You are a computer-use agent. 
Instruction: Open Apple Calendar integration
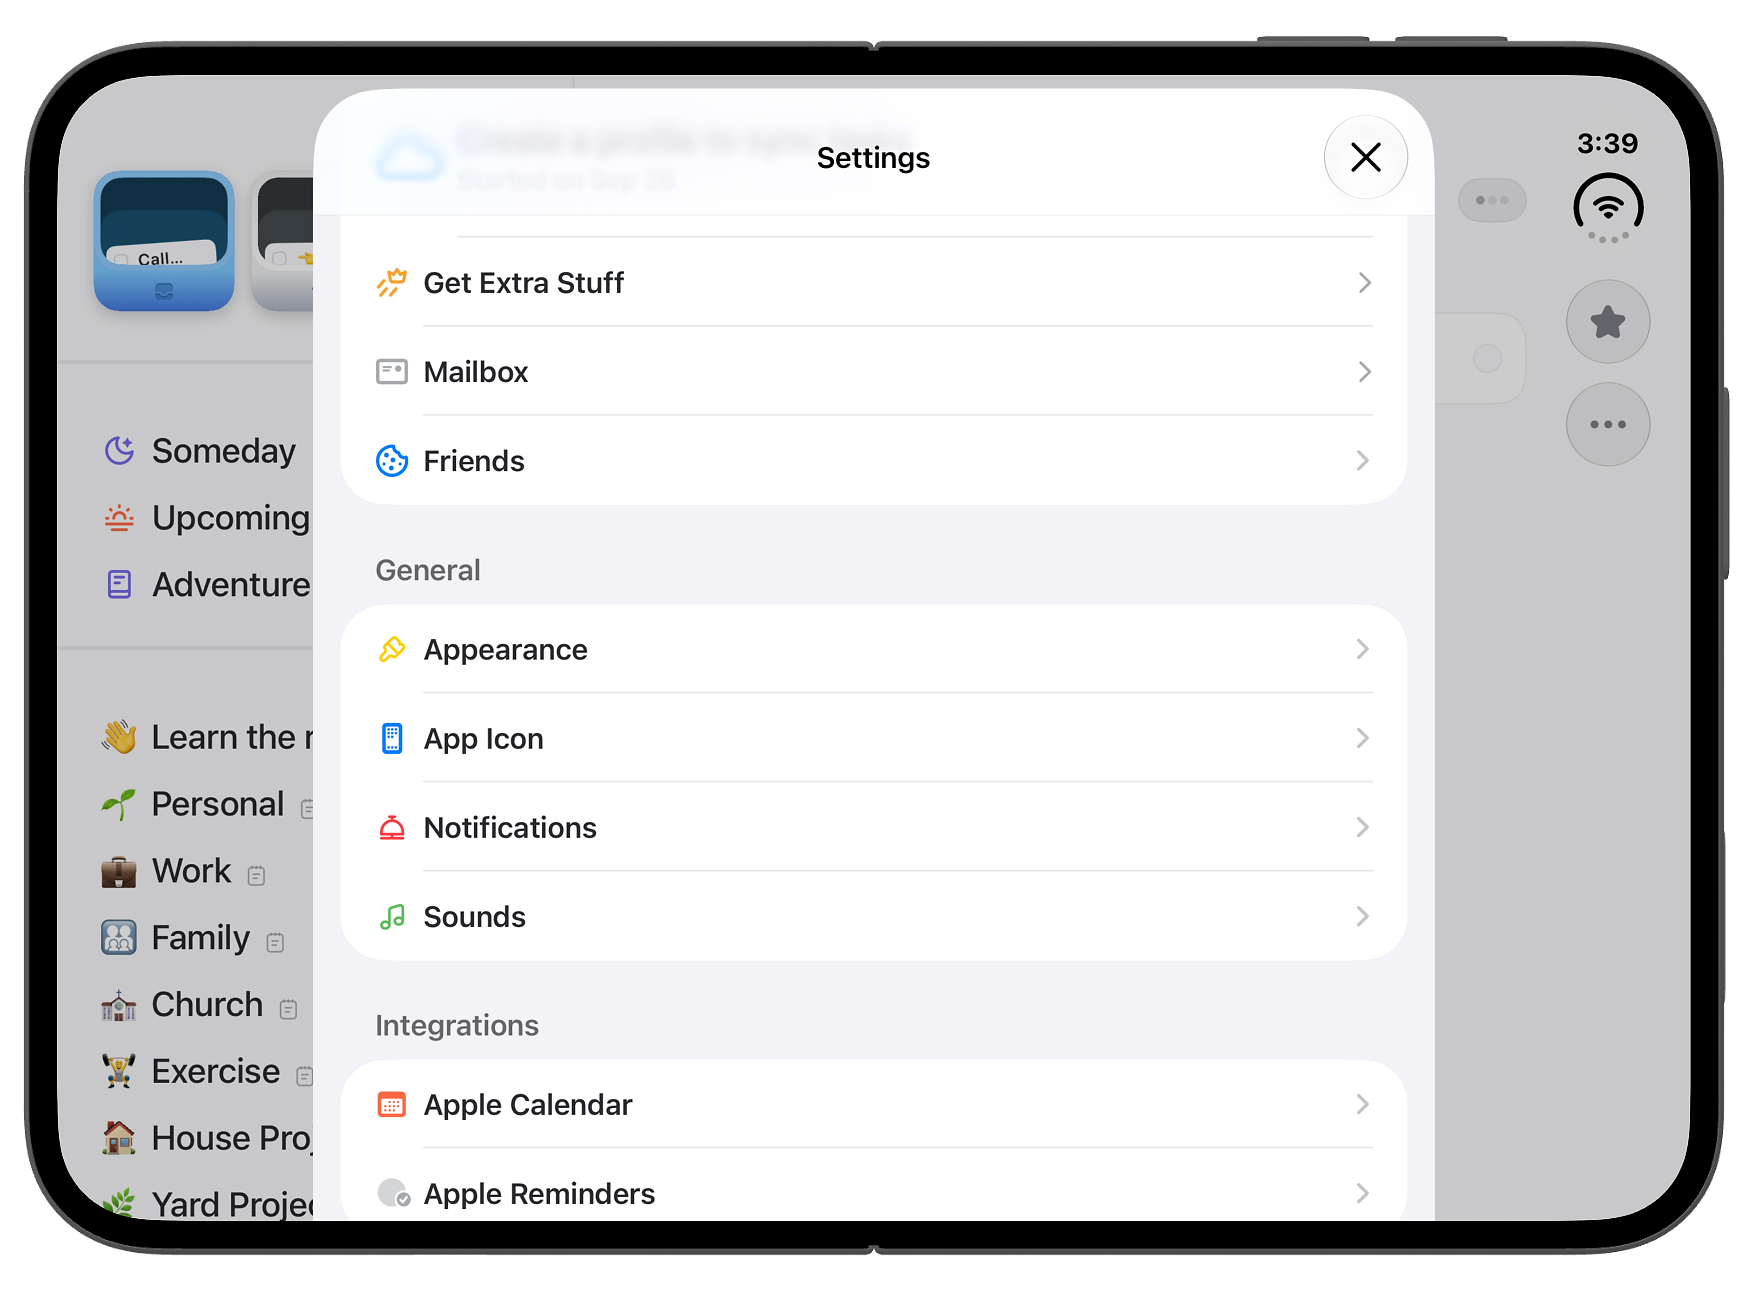coord(873,1105)
